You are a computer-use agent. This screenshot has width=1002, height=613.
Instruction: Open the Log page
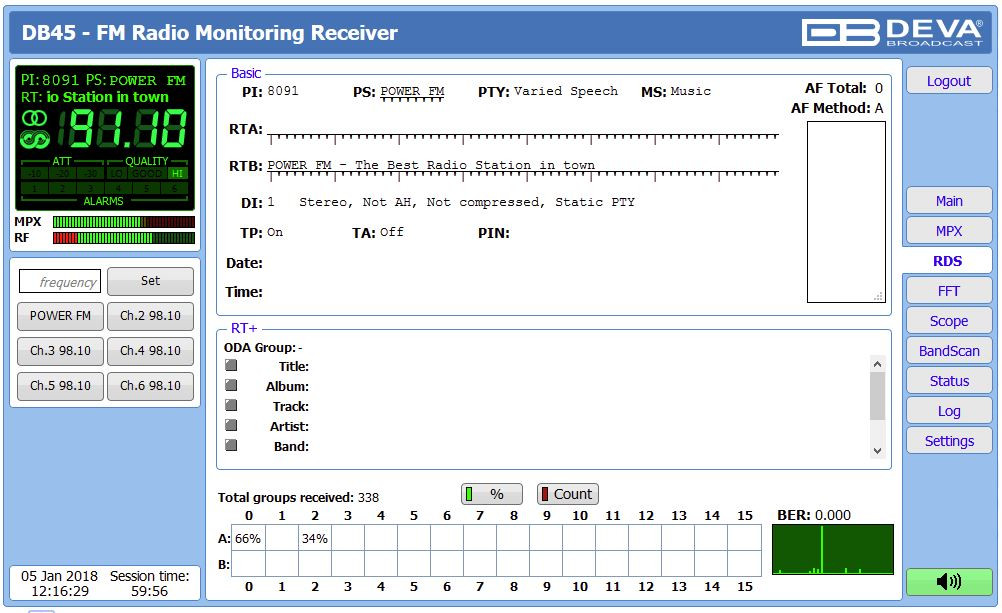tap(949, 411)
